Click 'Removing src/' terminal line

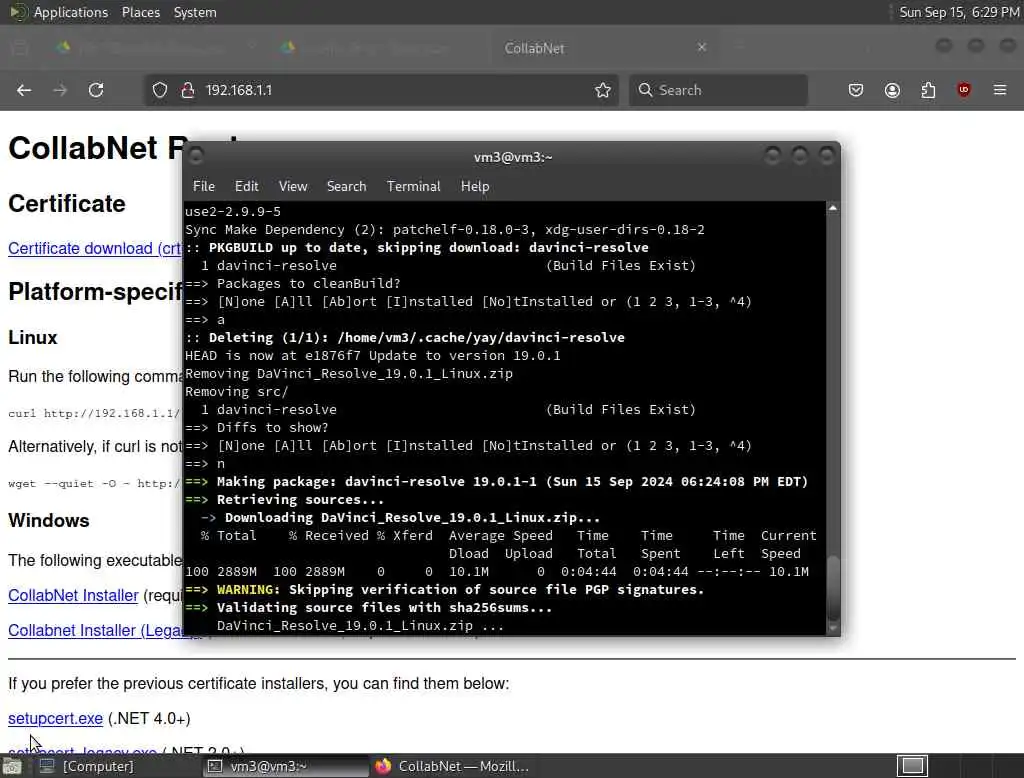(236, 392)
